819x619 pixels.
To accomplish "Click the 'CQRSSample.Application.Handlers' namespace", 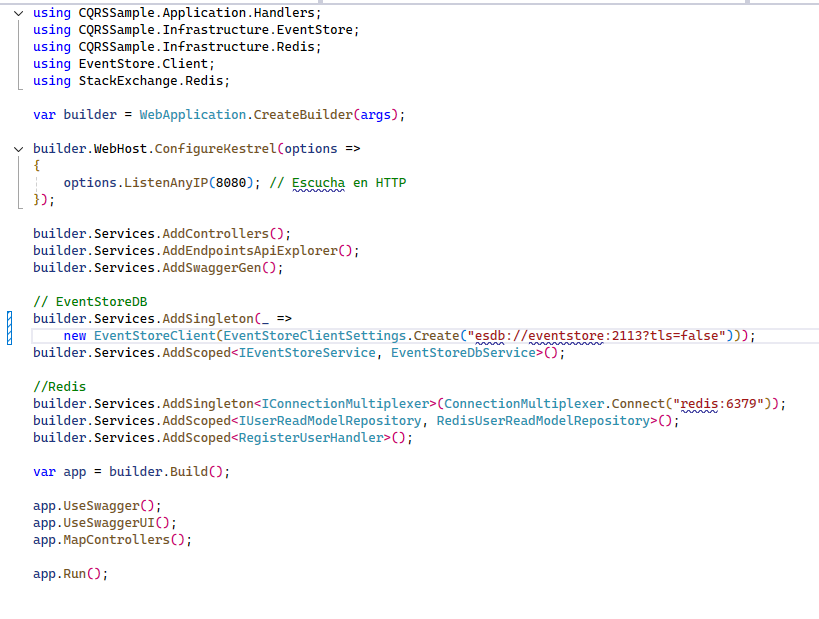I will tap(197, 13).
